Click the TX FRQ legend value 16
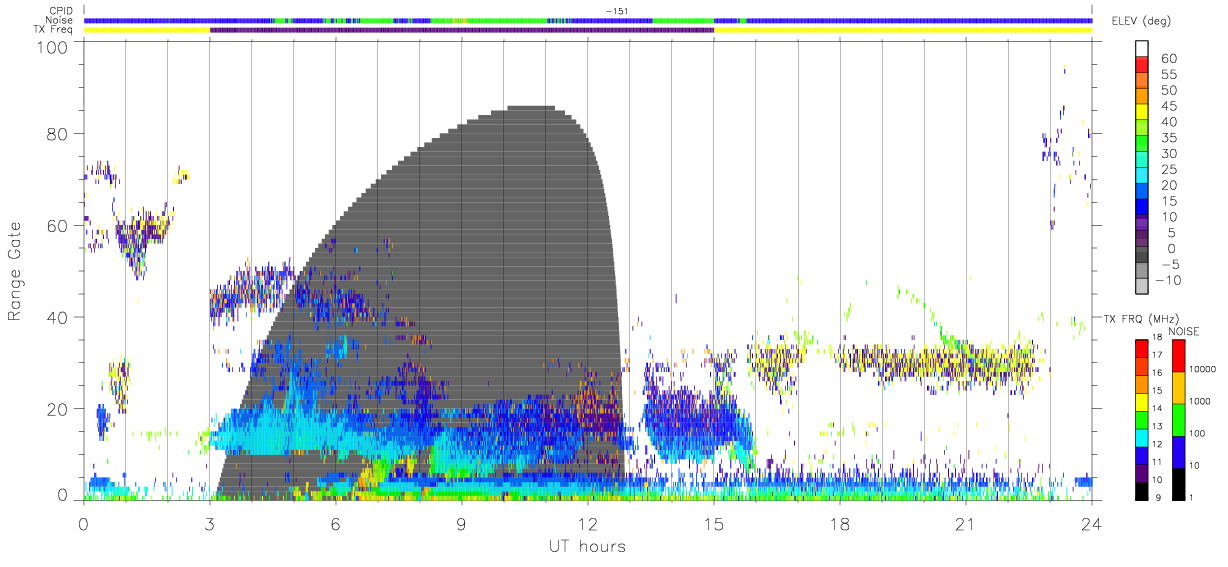Screen dimensions: 1228x567 (x=1157, y=372)
